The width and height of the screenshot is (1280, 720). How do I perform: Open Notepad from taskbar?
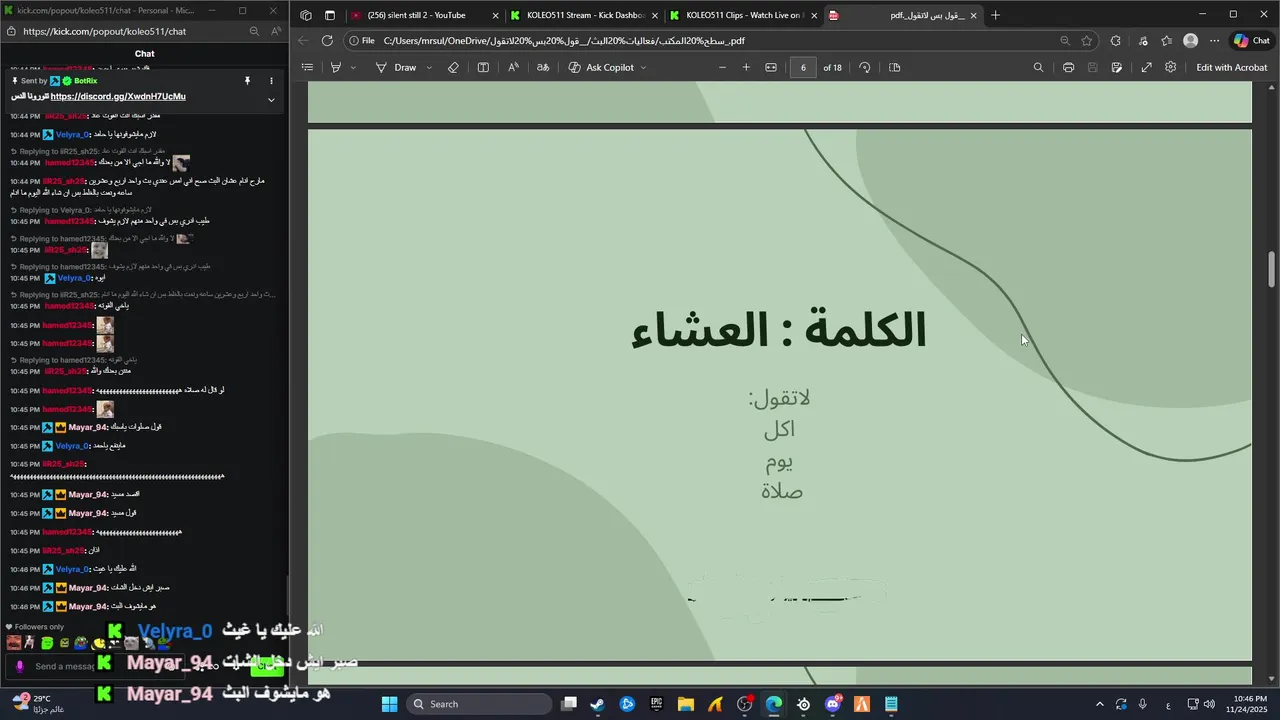tap(892, 704)
